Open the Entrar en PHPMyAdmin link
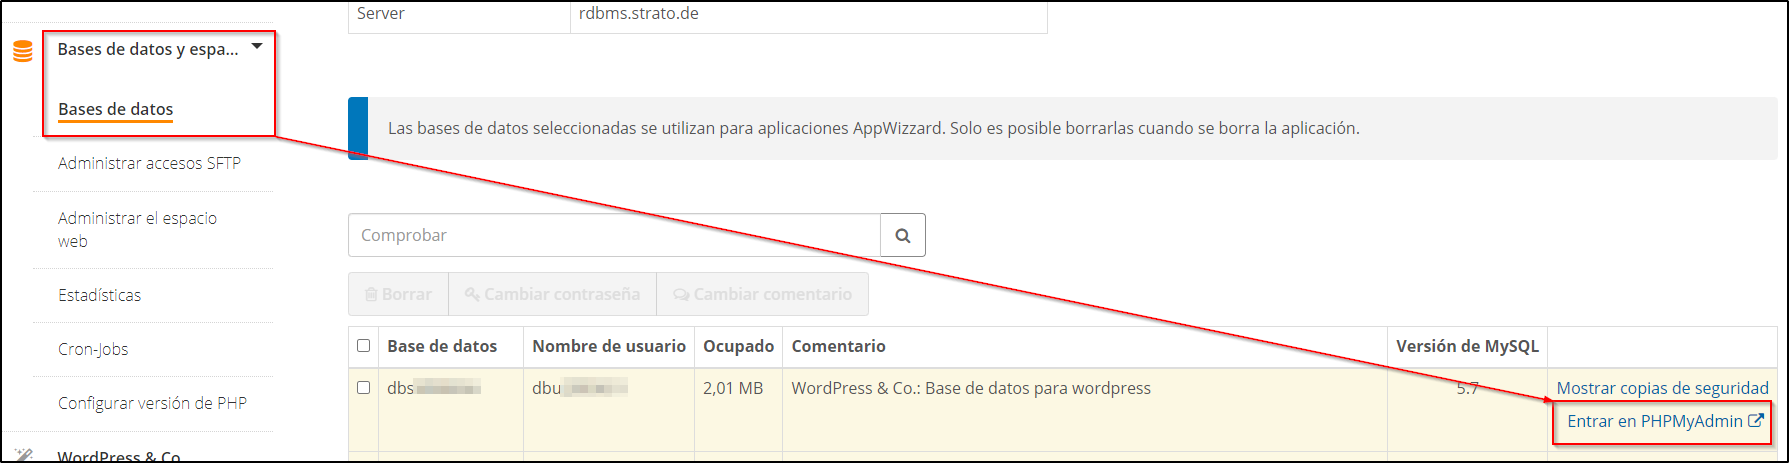The height and width of the screenshot is (463, 1789). coord(1655,421)
